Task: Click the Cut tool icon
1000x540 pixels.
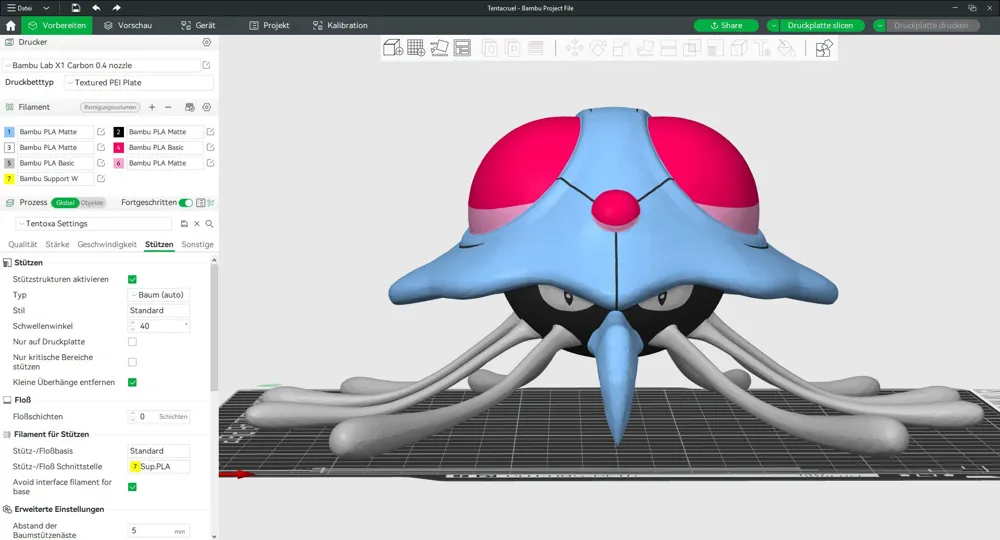Action: (668, 48)
